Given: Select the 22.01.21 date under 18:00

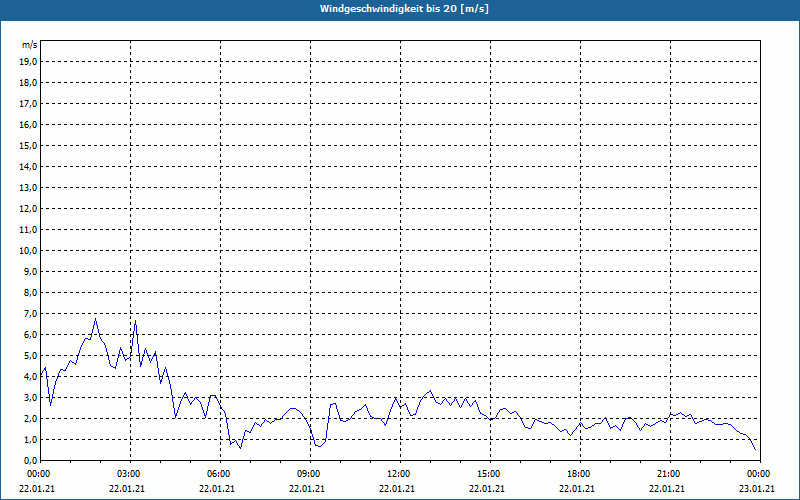Looking at the screenshot, I should [x=577, y=488].
